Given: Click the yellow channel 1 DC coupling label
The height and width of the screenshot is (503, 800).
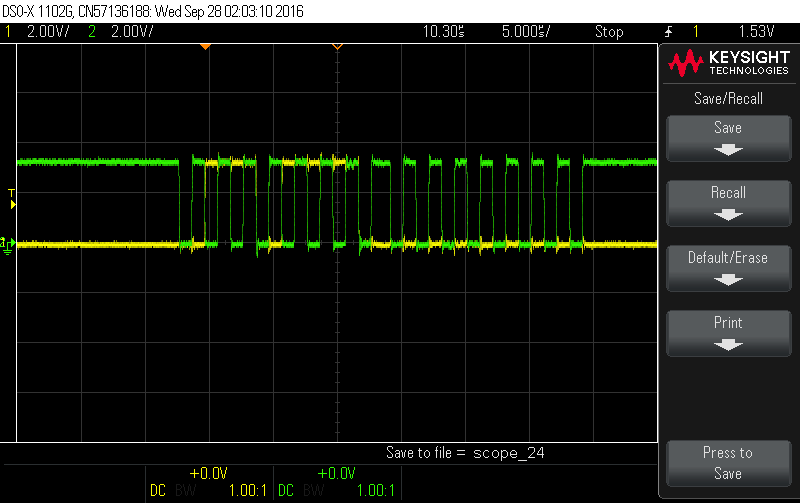Looking at the screenshot, I should [x=158, y=491].
